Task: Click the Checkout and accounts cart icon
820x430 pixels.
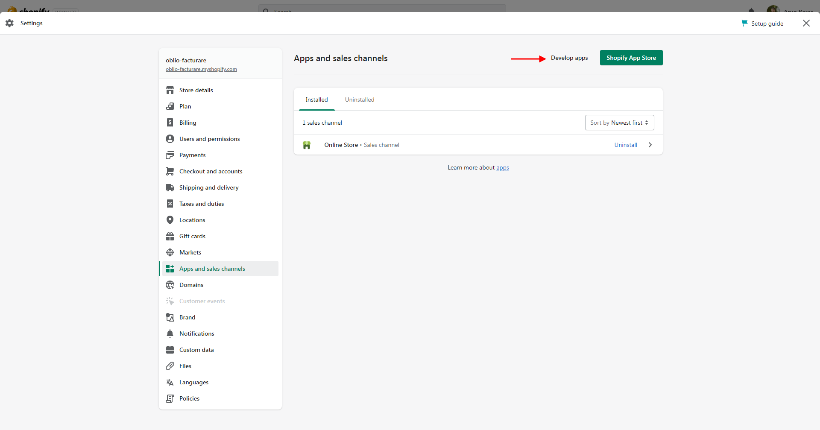Action: [x=170, y=171]
